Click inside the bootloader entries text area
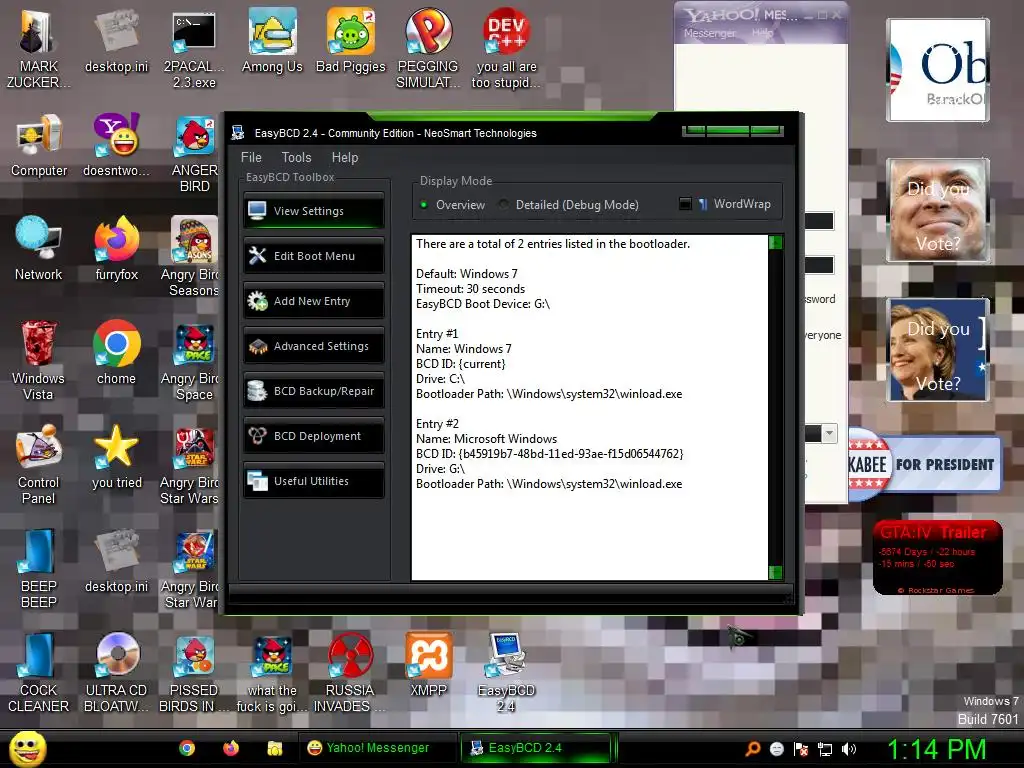 [x=590, y=407]
